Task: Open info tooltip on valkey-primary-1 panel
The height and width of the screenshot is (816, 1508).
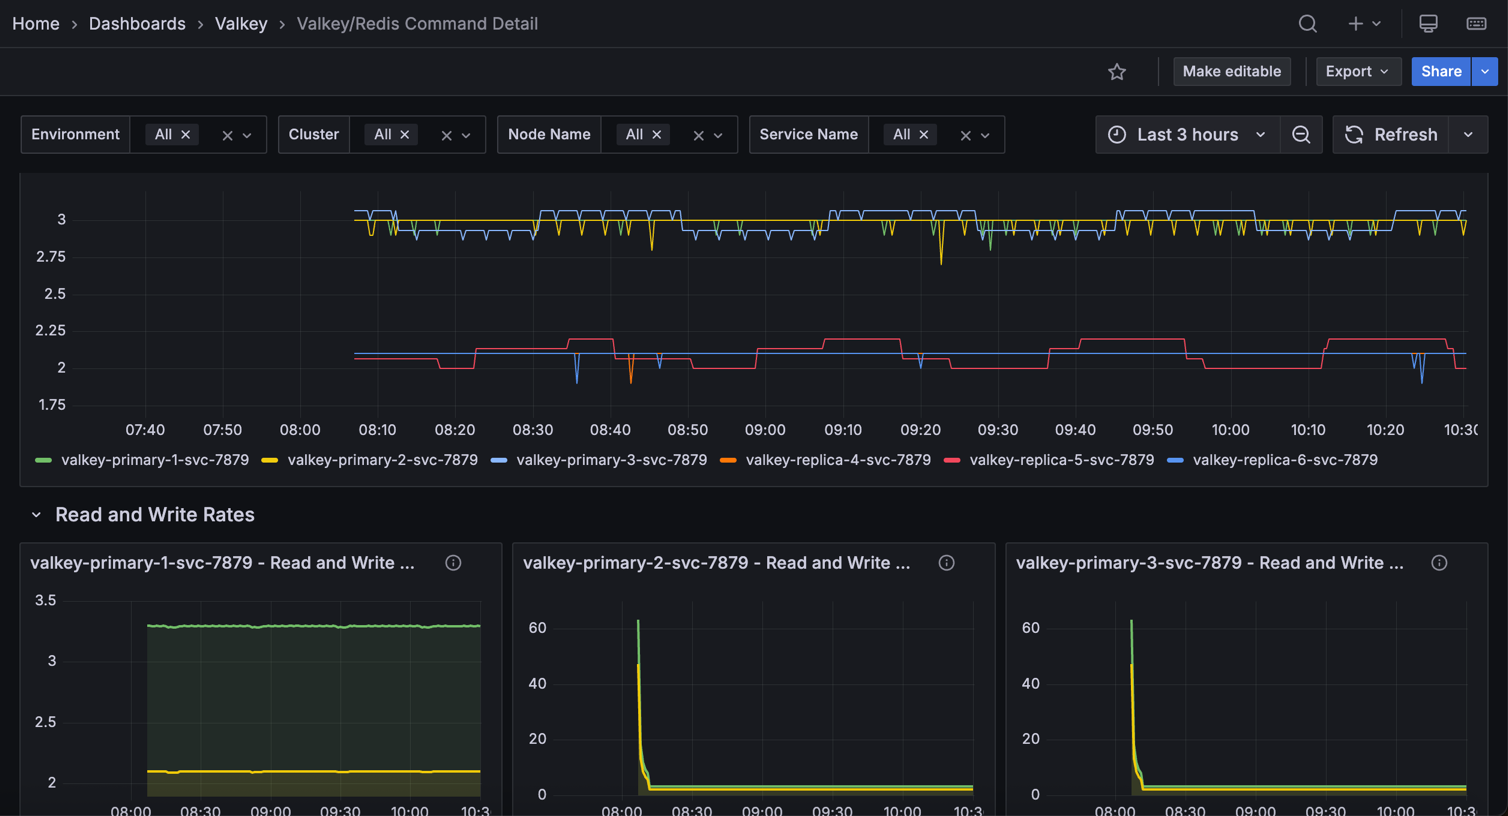Action: (453, 562)
